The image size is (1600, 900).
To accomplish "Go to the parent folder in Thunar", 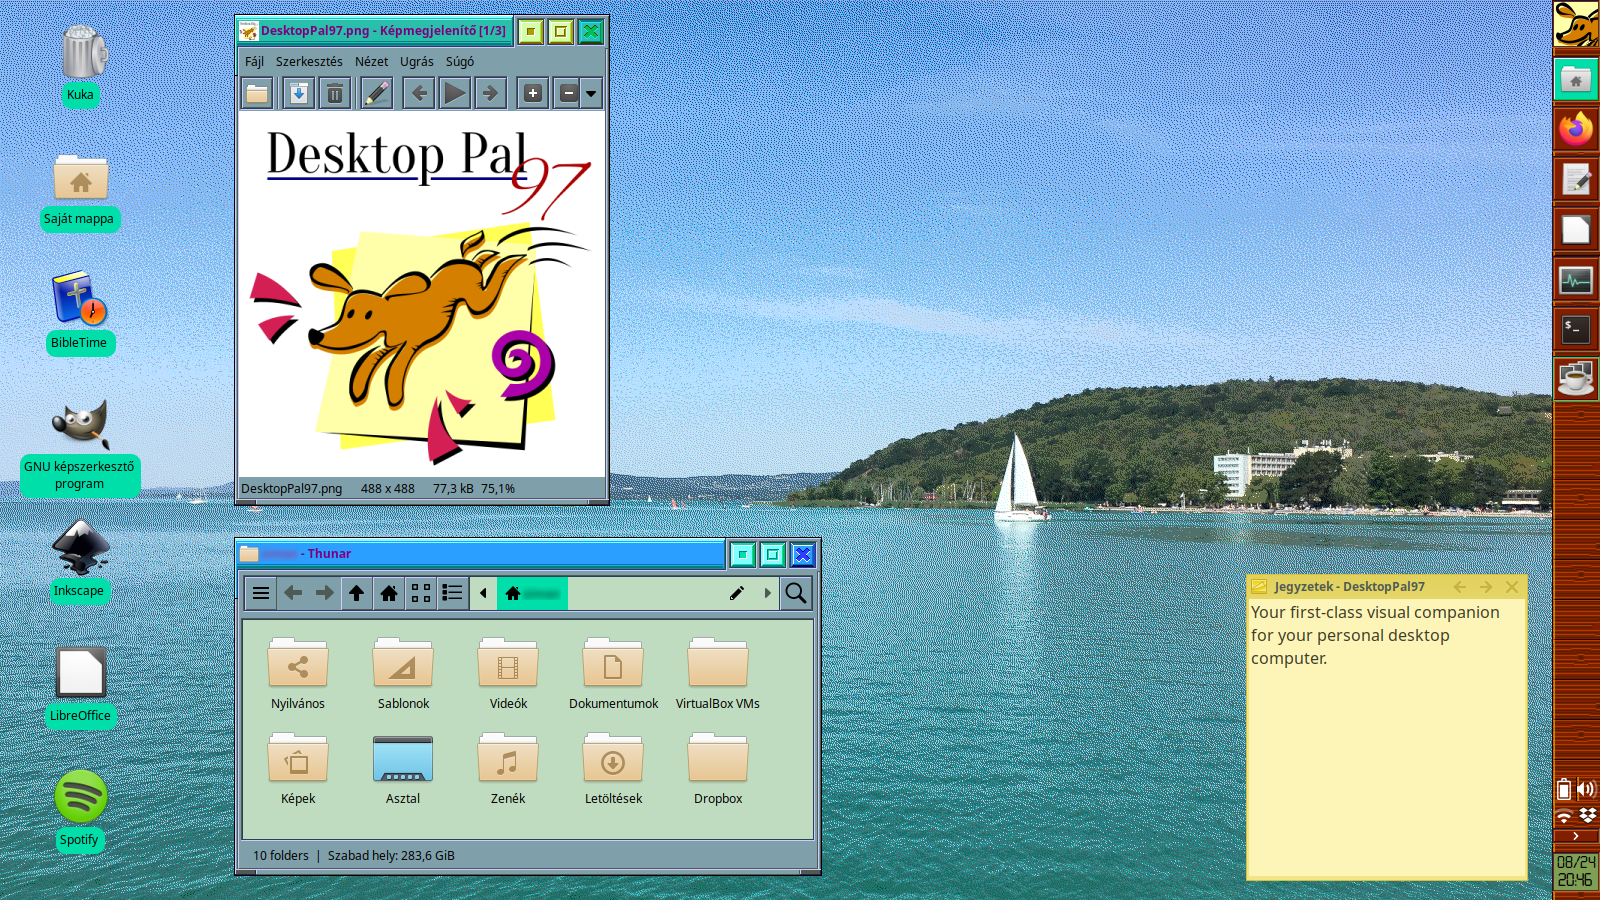I will [357, 593].
